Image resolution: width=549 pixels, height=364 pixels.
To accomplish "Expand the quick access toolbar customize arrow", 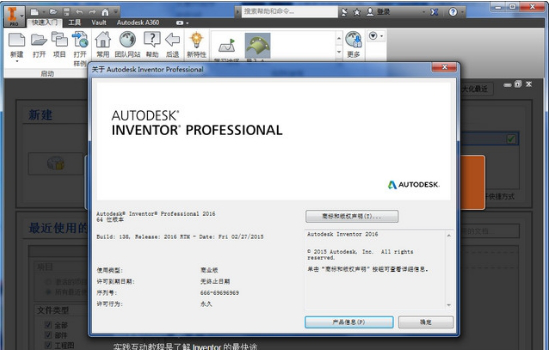I will pos(116,12).
